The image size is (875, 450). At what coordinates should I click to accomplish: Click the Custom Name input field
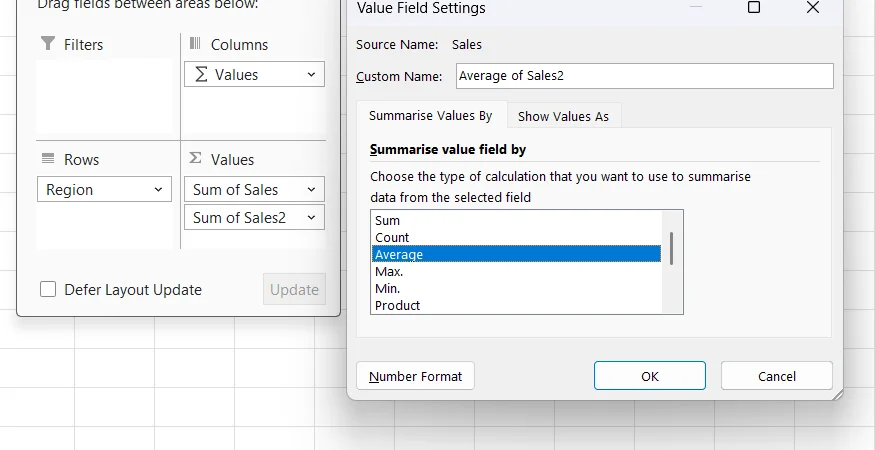coord(645,75)
